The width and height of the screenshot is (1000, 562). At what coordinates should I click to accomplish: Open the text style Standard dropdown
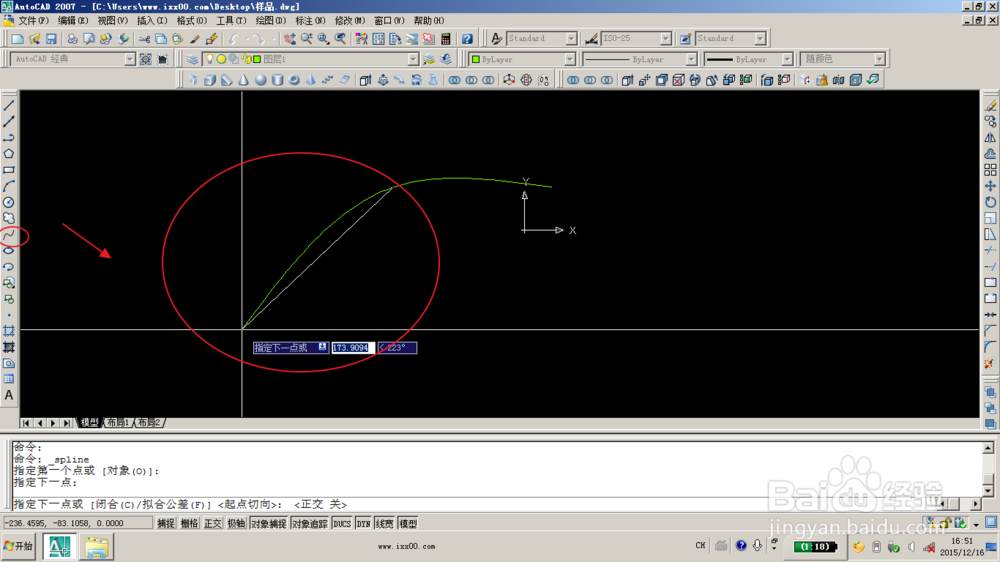pos(571,39)
